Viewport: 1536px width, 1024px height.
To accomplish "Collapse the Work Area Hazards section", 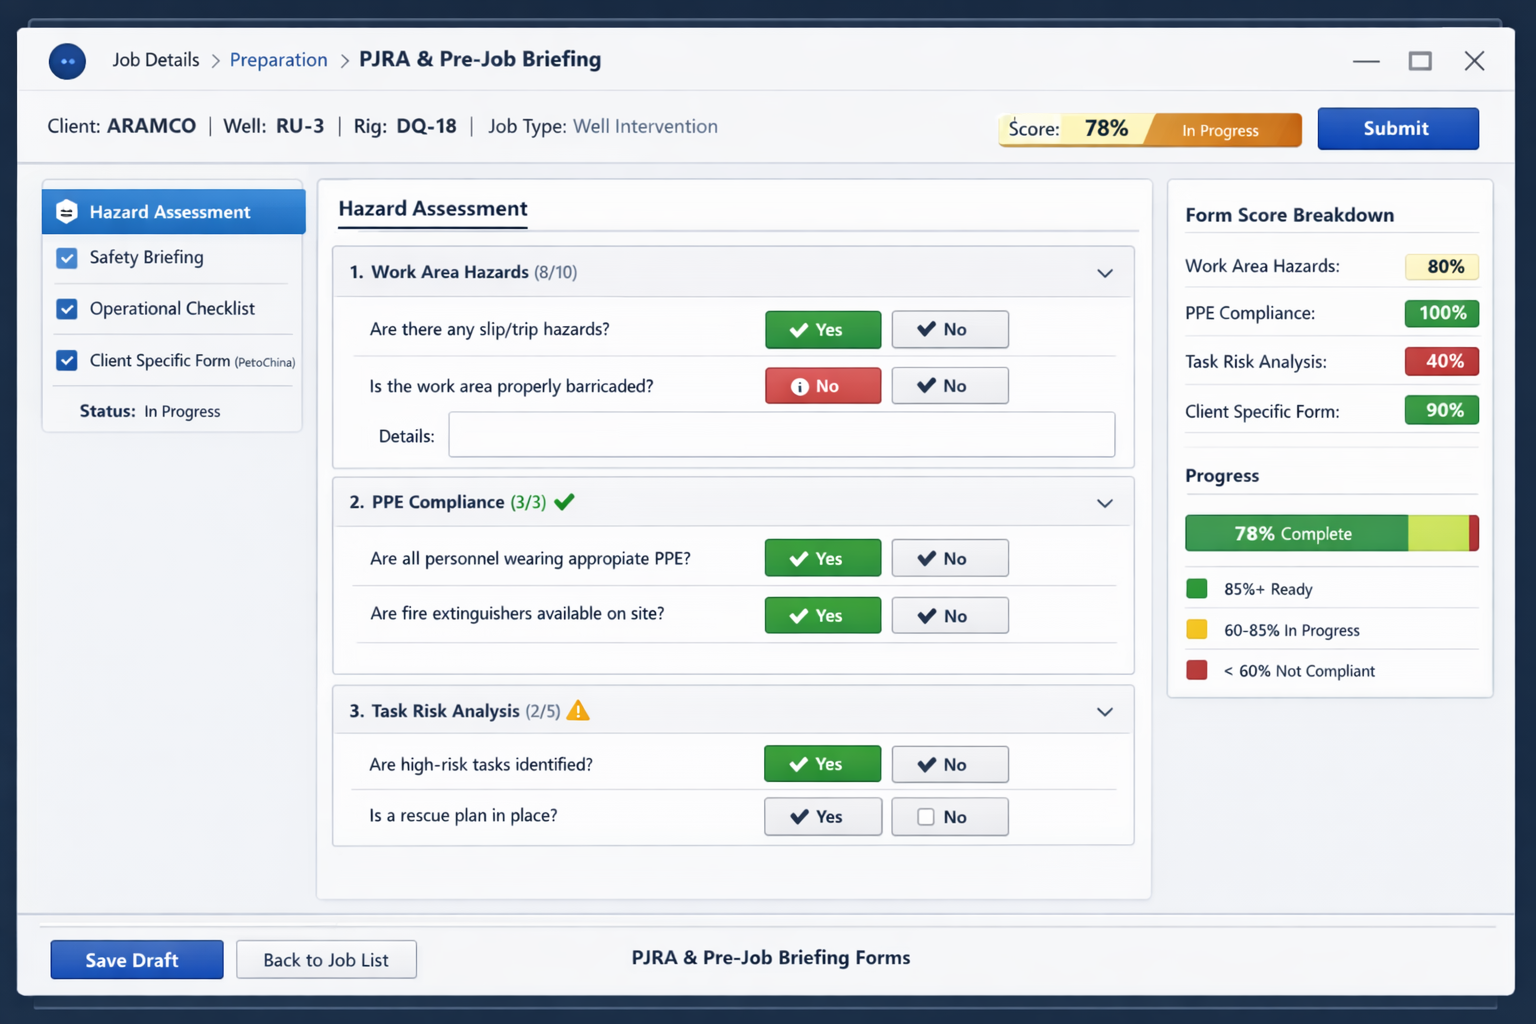I will [1104, 273].
